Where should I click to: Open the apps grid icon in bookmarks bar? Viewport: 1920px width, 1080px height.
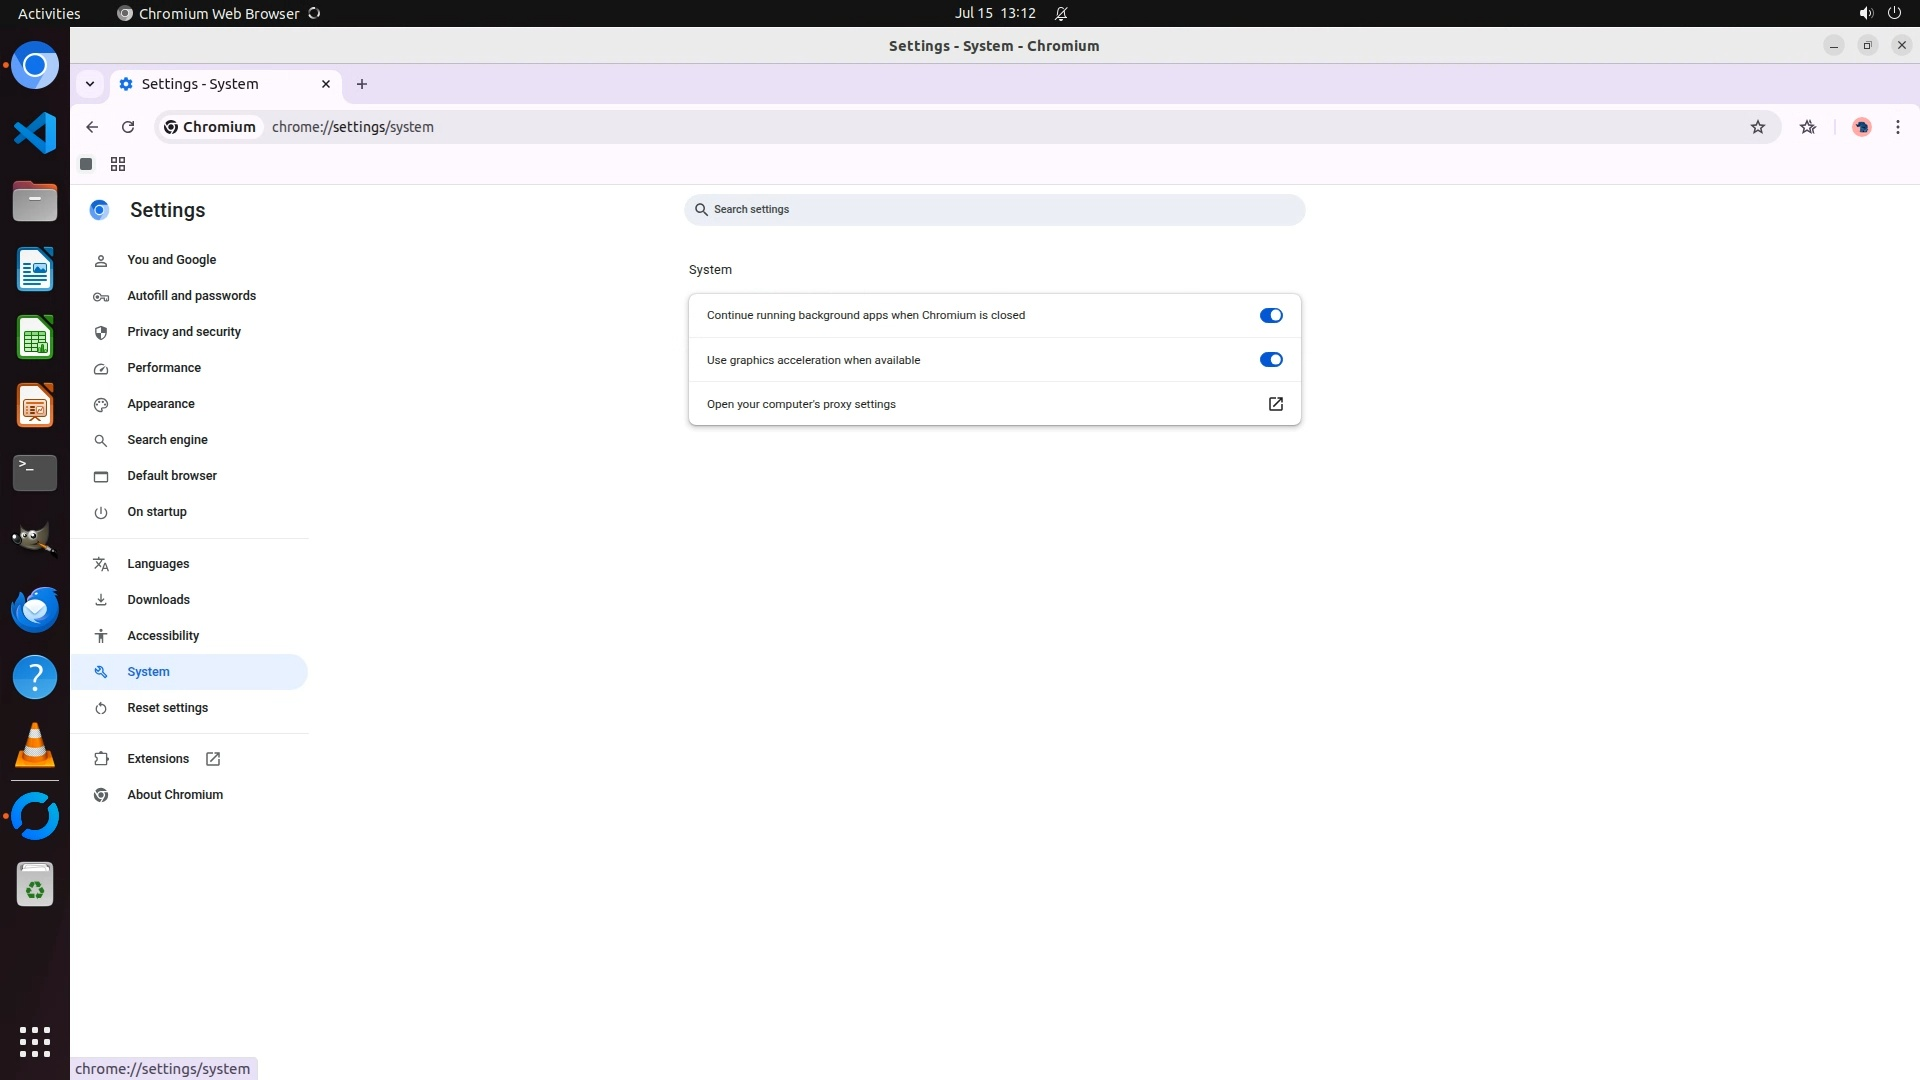(x=118, y=164)
